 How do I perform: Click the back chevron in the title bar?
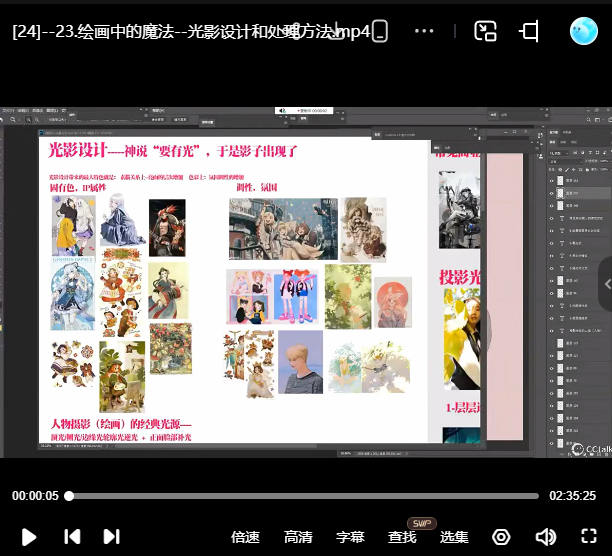click(x=379, y=31)
